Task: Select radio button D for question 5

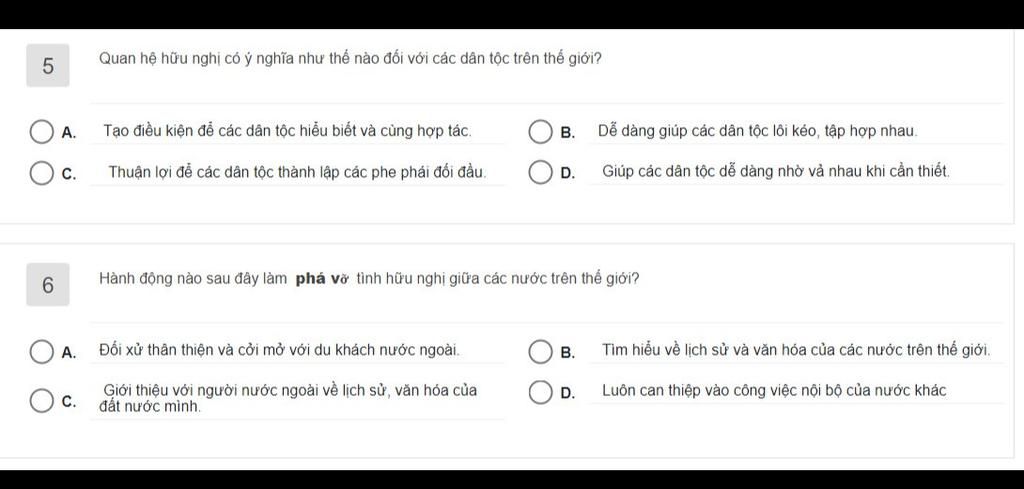Action: 540,174
